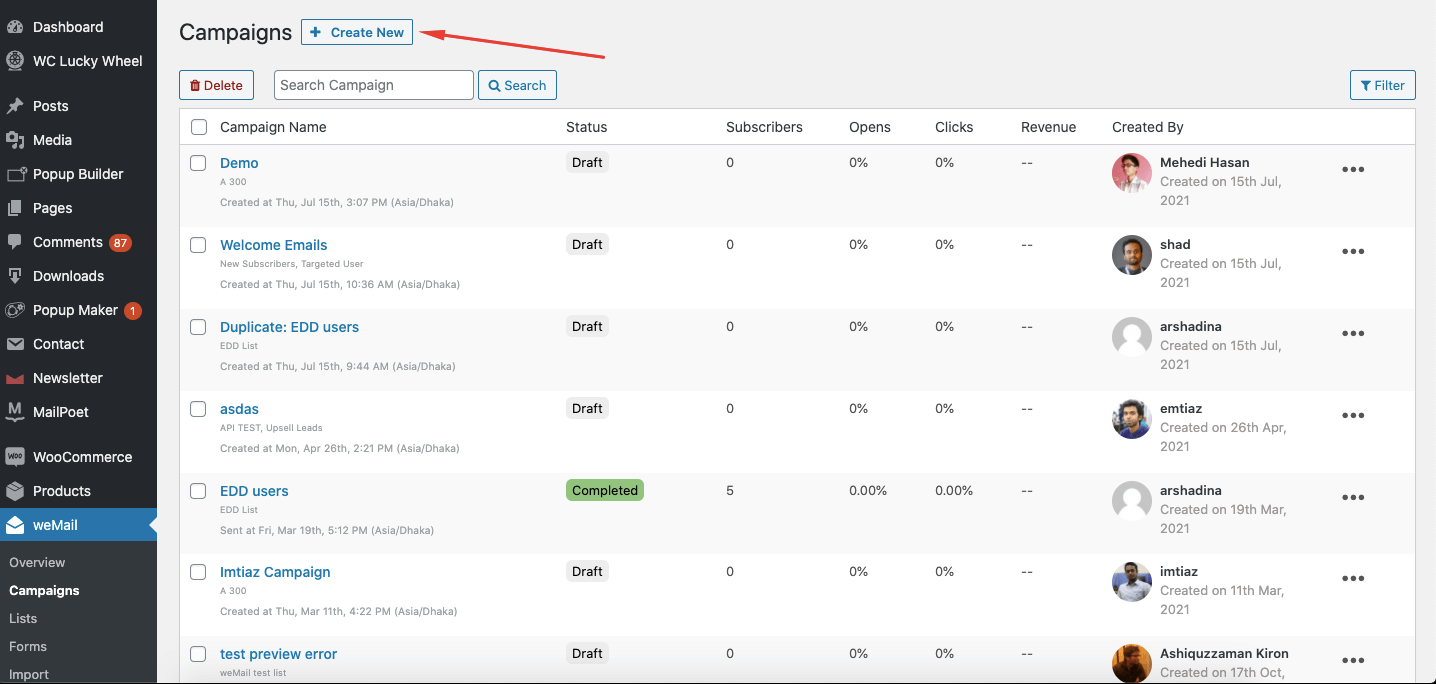Check the select-all campaigns checkbox
1436x684 pixels.
[198, 127]
